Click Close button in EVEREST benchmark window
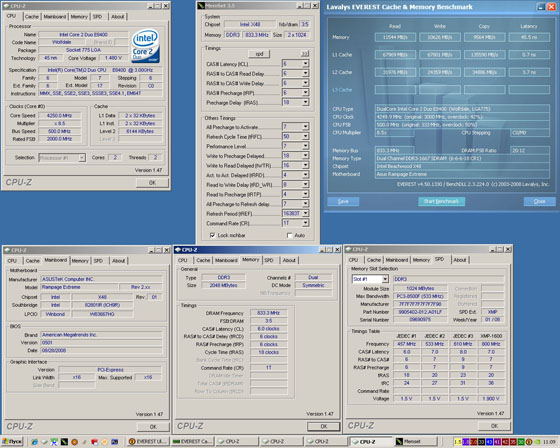The height and width of the screenshot is (448, 560). coord(539,202)
